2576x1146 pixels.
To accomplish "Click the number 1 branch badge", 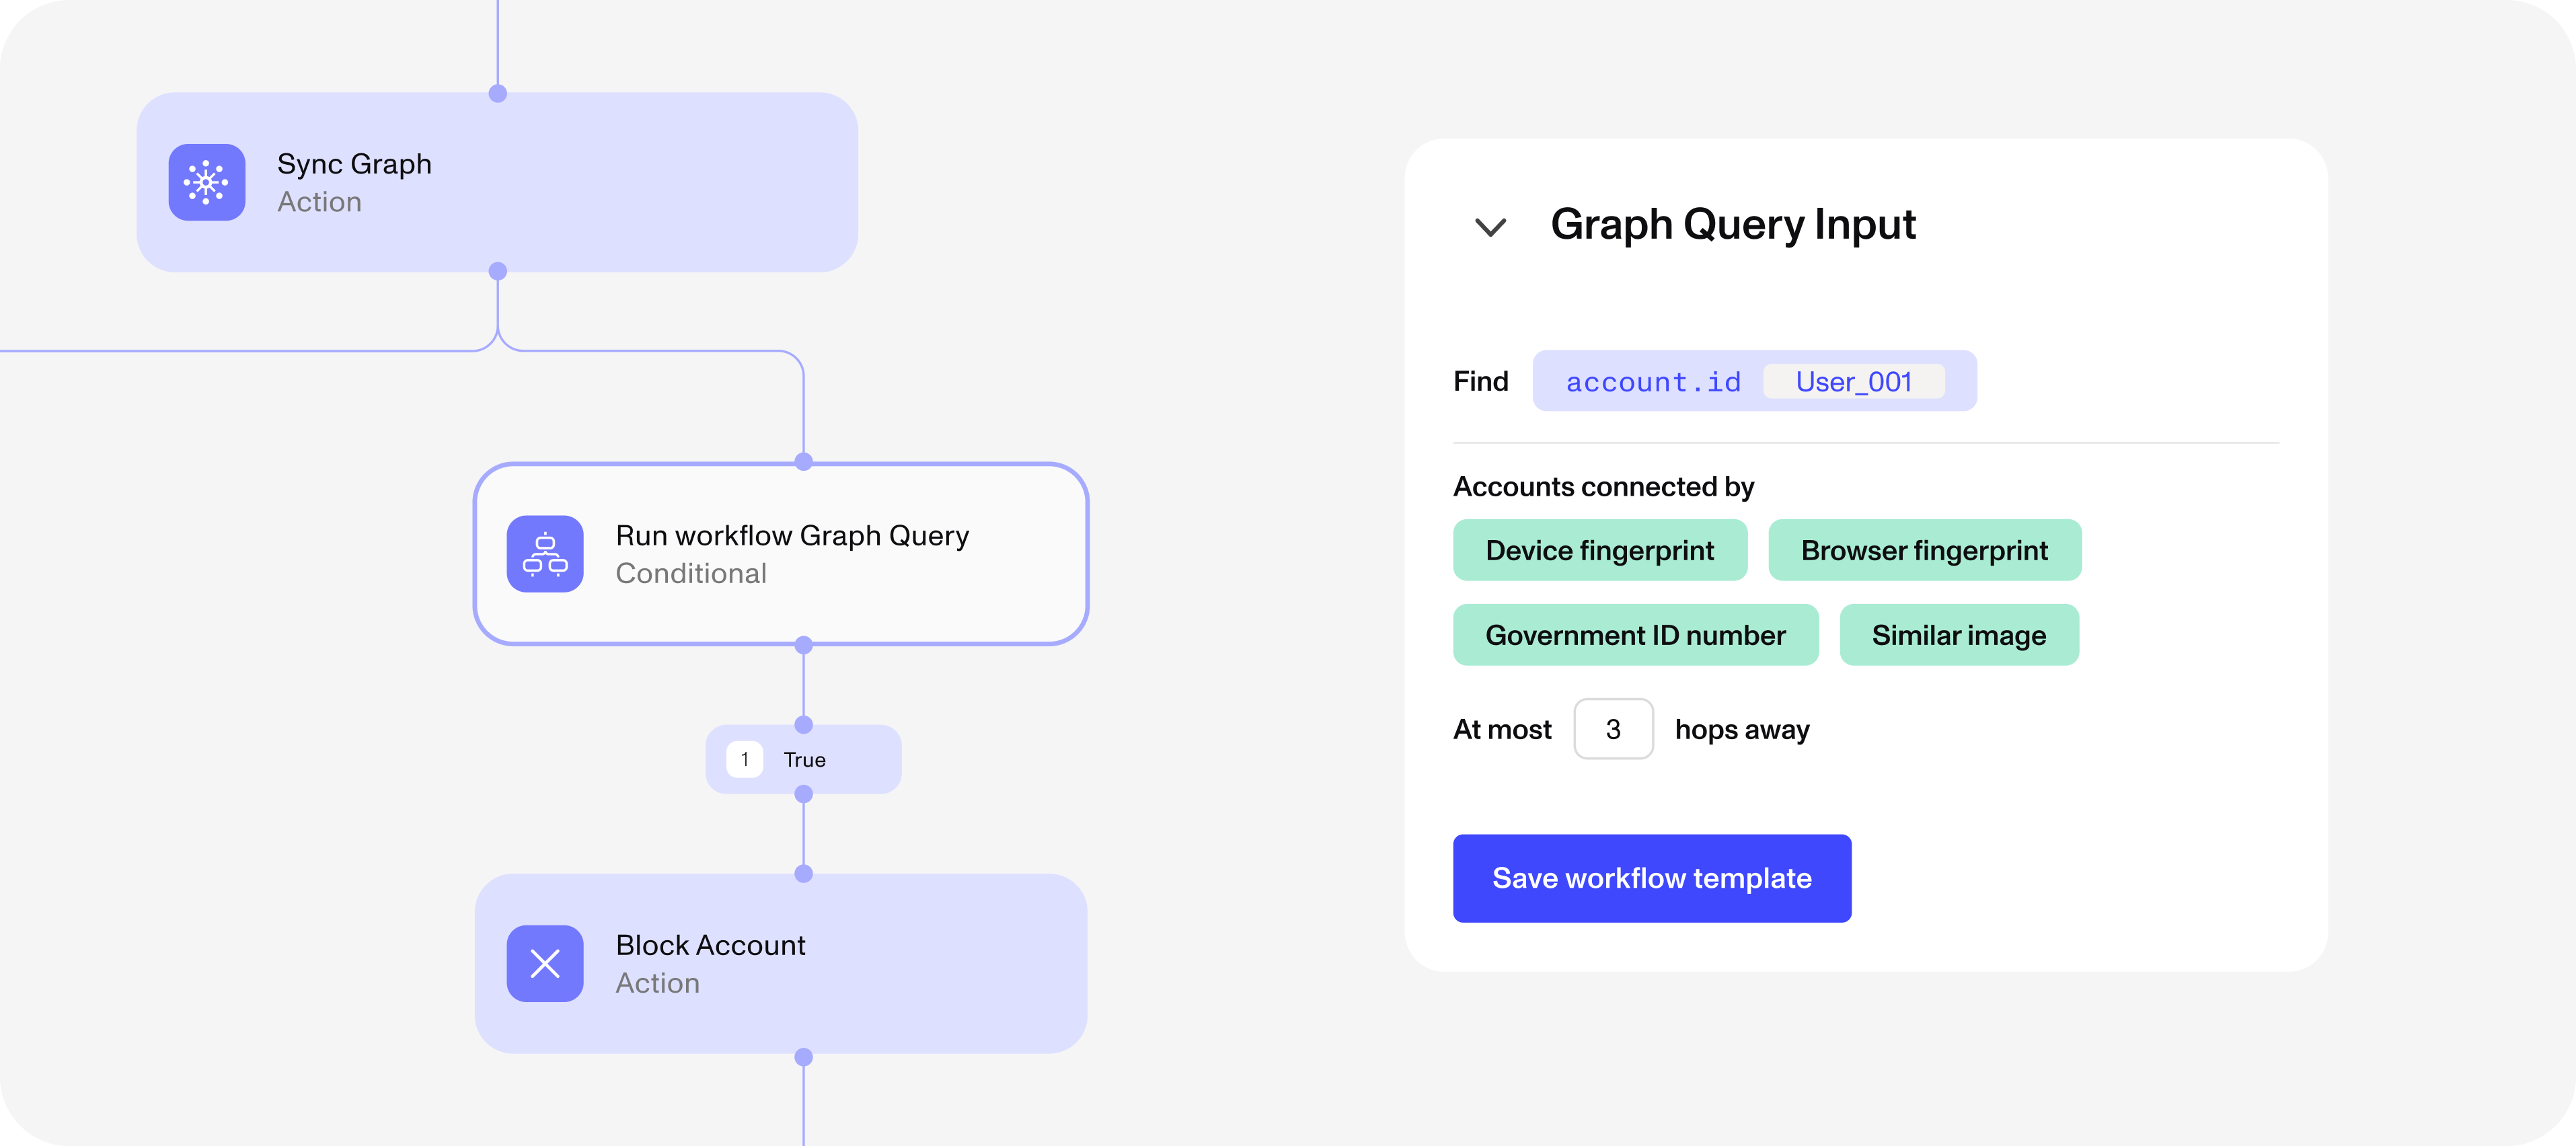I will tap(744, 760).
